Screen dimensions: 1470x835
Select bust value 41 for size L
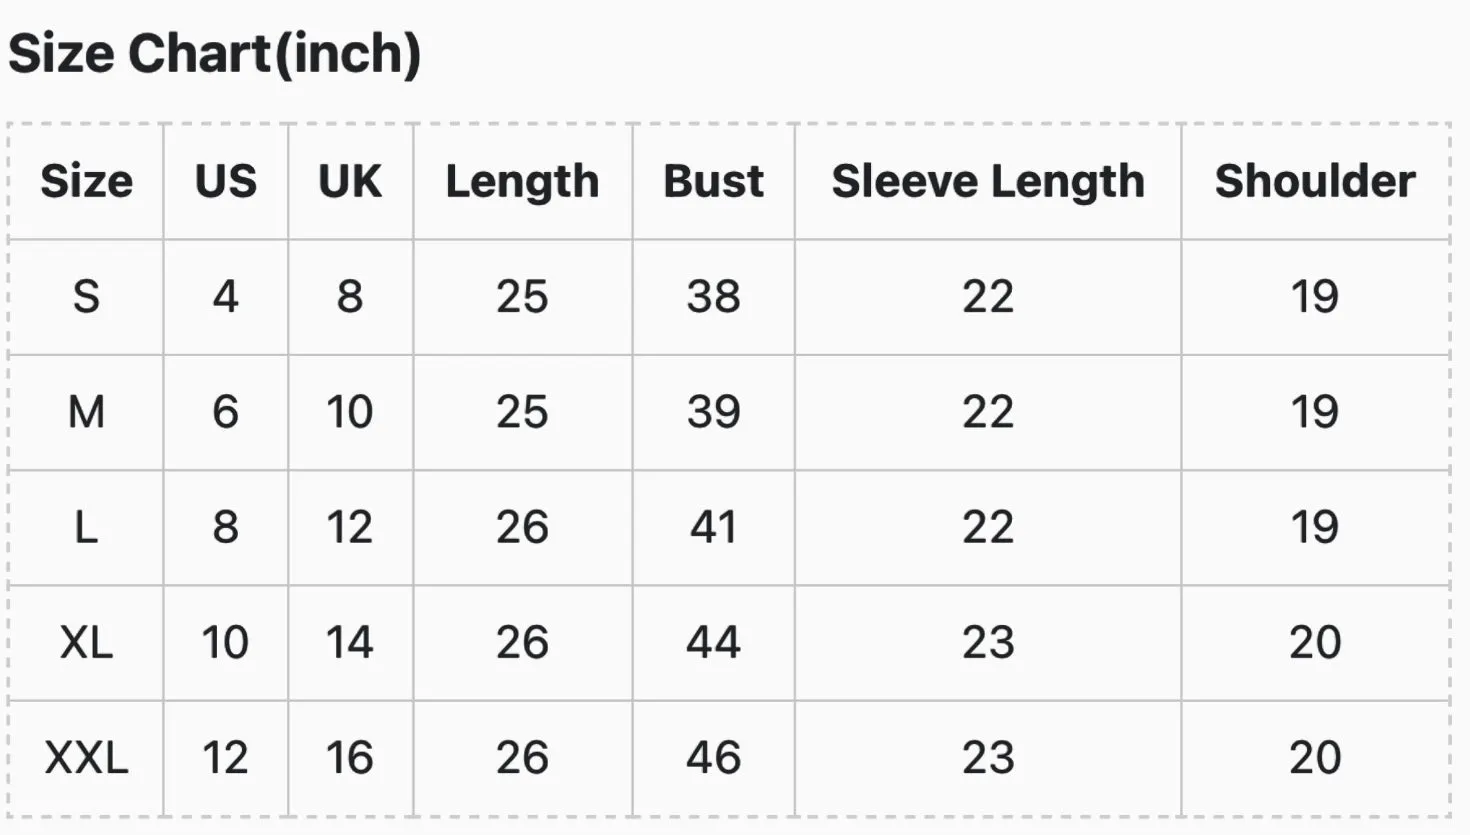(x=713, y=526)
